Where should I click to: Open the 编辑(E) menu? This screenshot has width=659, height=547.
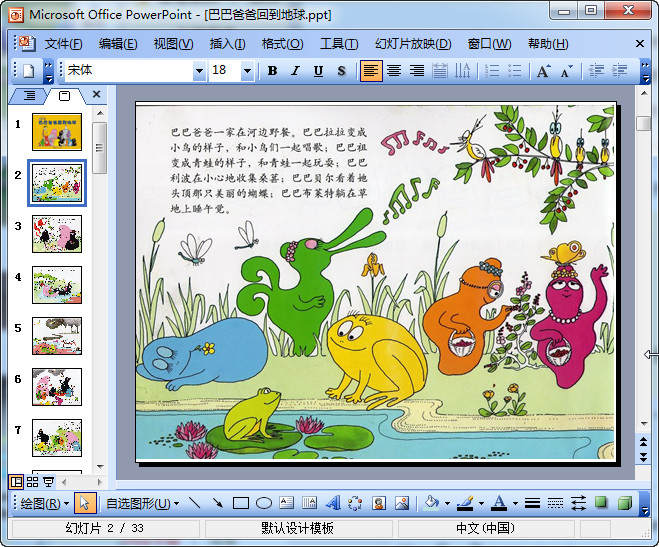click(x=118, y=44)
